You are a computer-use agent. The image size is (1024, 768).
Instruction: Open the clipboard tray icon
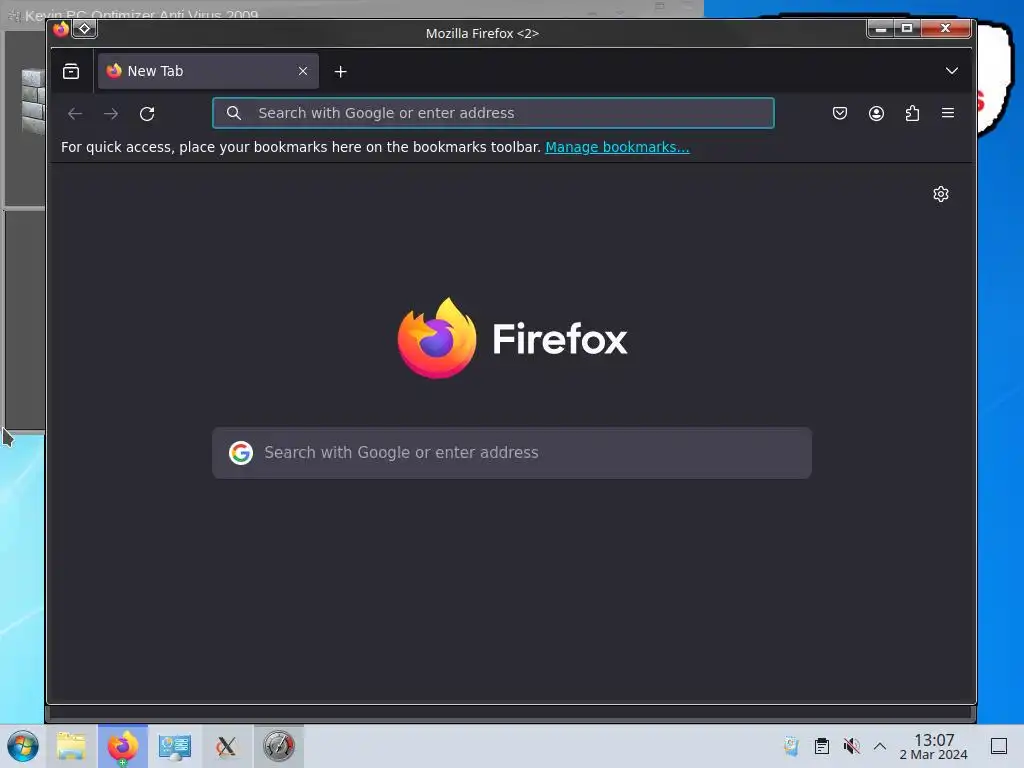click(x=822, y=746)
